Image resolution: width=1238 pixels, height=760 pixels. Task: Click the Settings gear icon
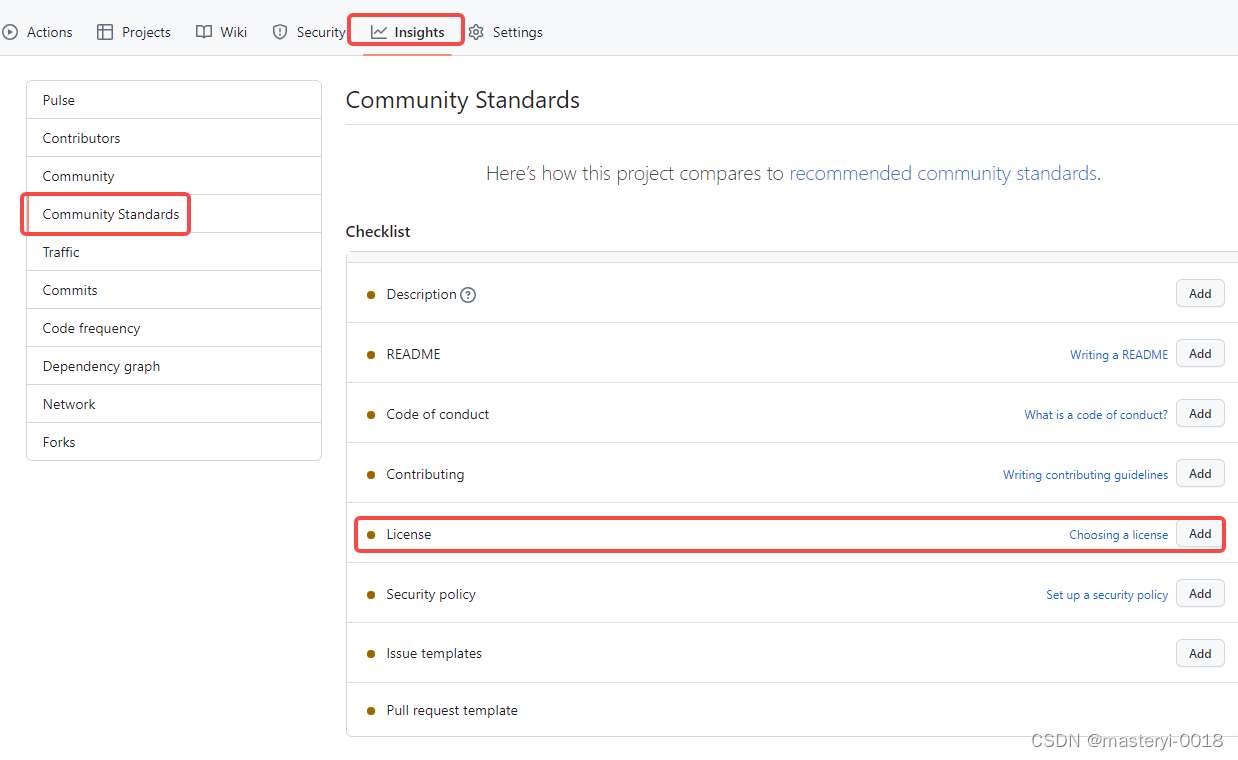[x=476, y=32]
